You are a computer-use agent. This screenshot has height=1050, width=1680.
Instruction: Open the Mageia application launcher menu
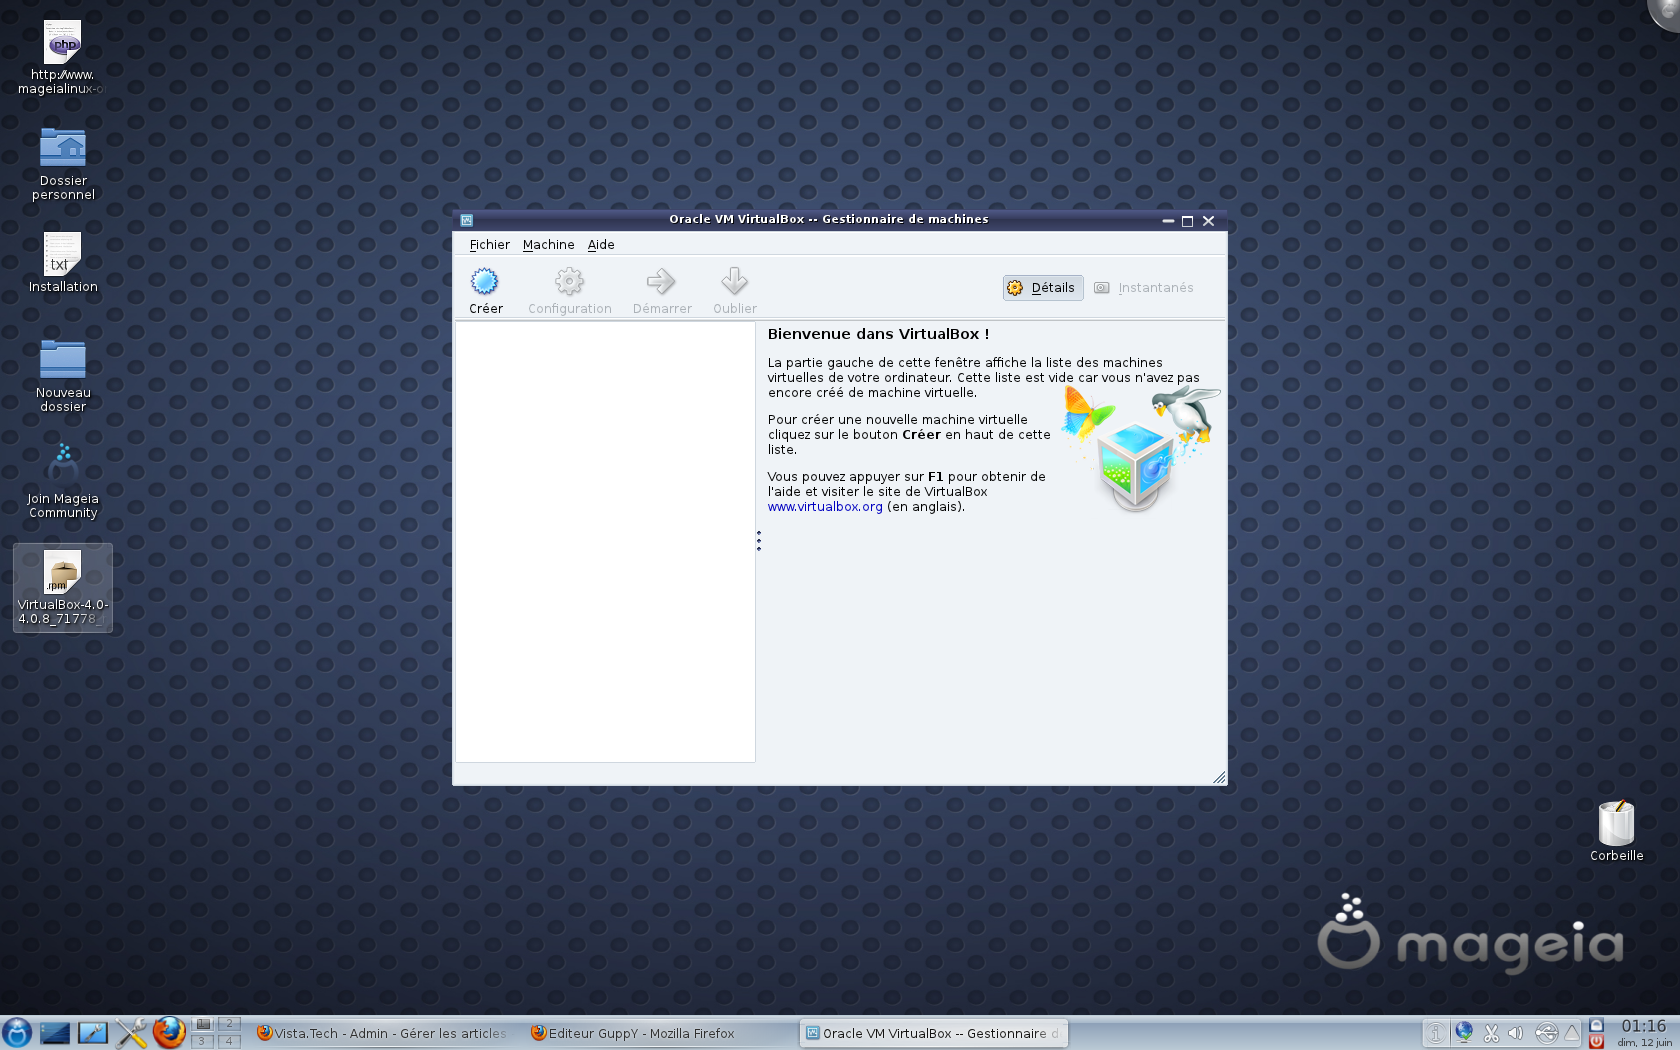[17, 1032]
